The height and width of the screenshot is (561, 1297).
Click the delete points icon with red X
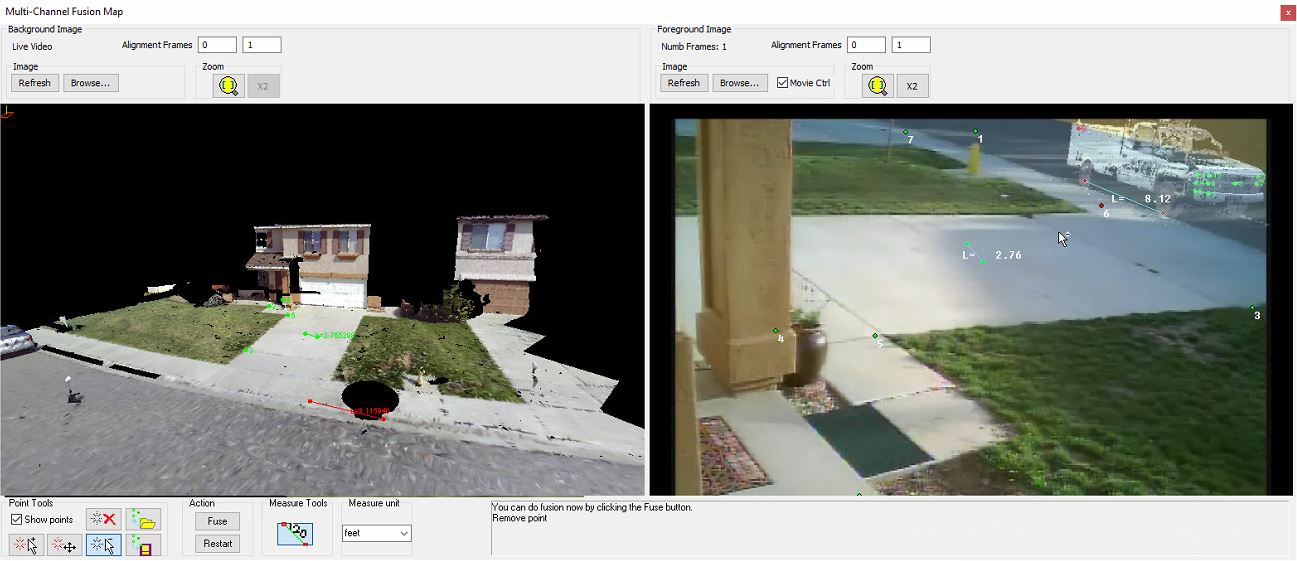pos(103,519)
